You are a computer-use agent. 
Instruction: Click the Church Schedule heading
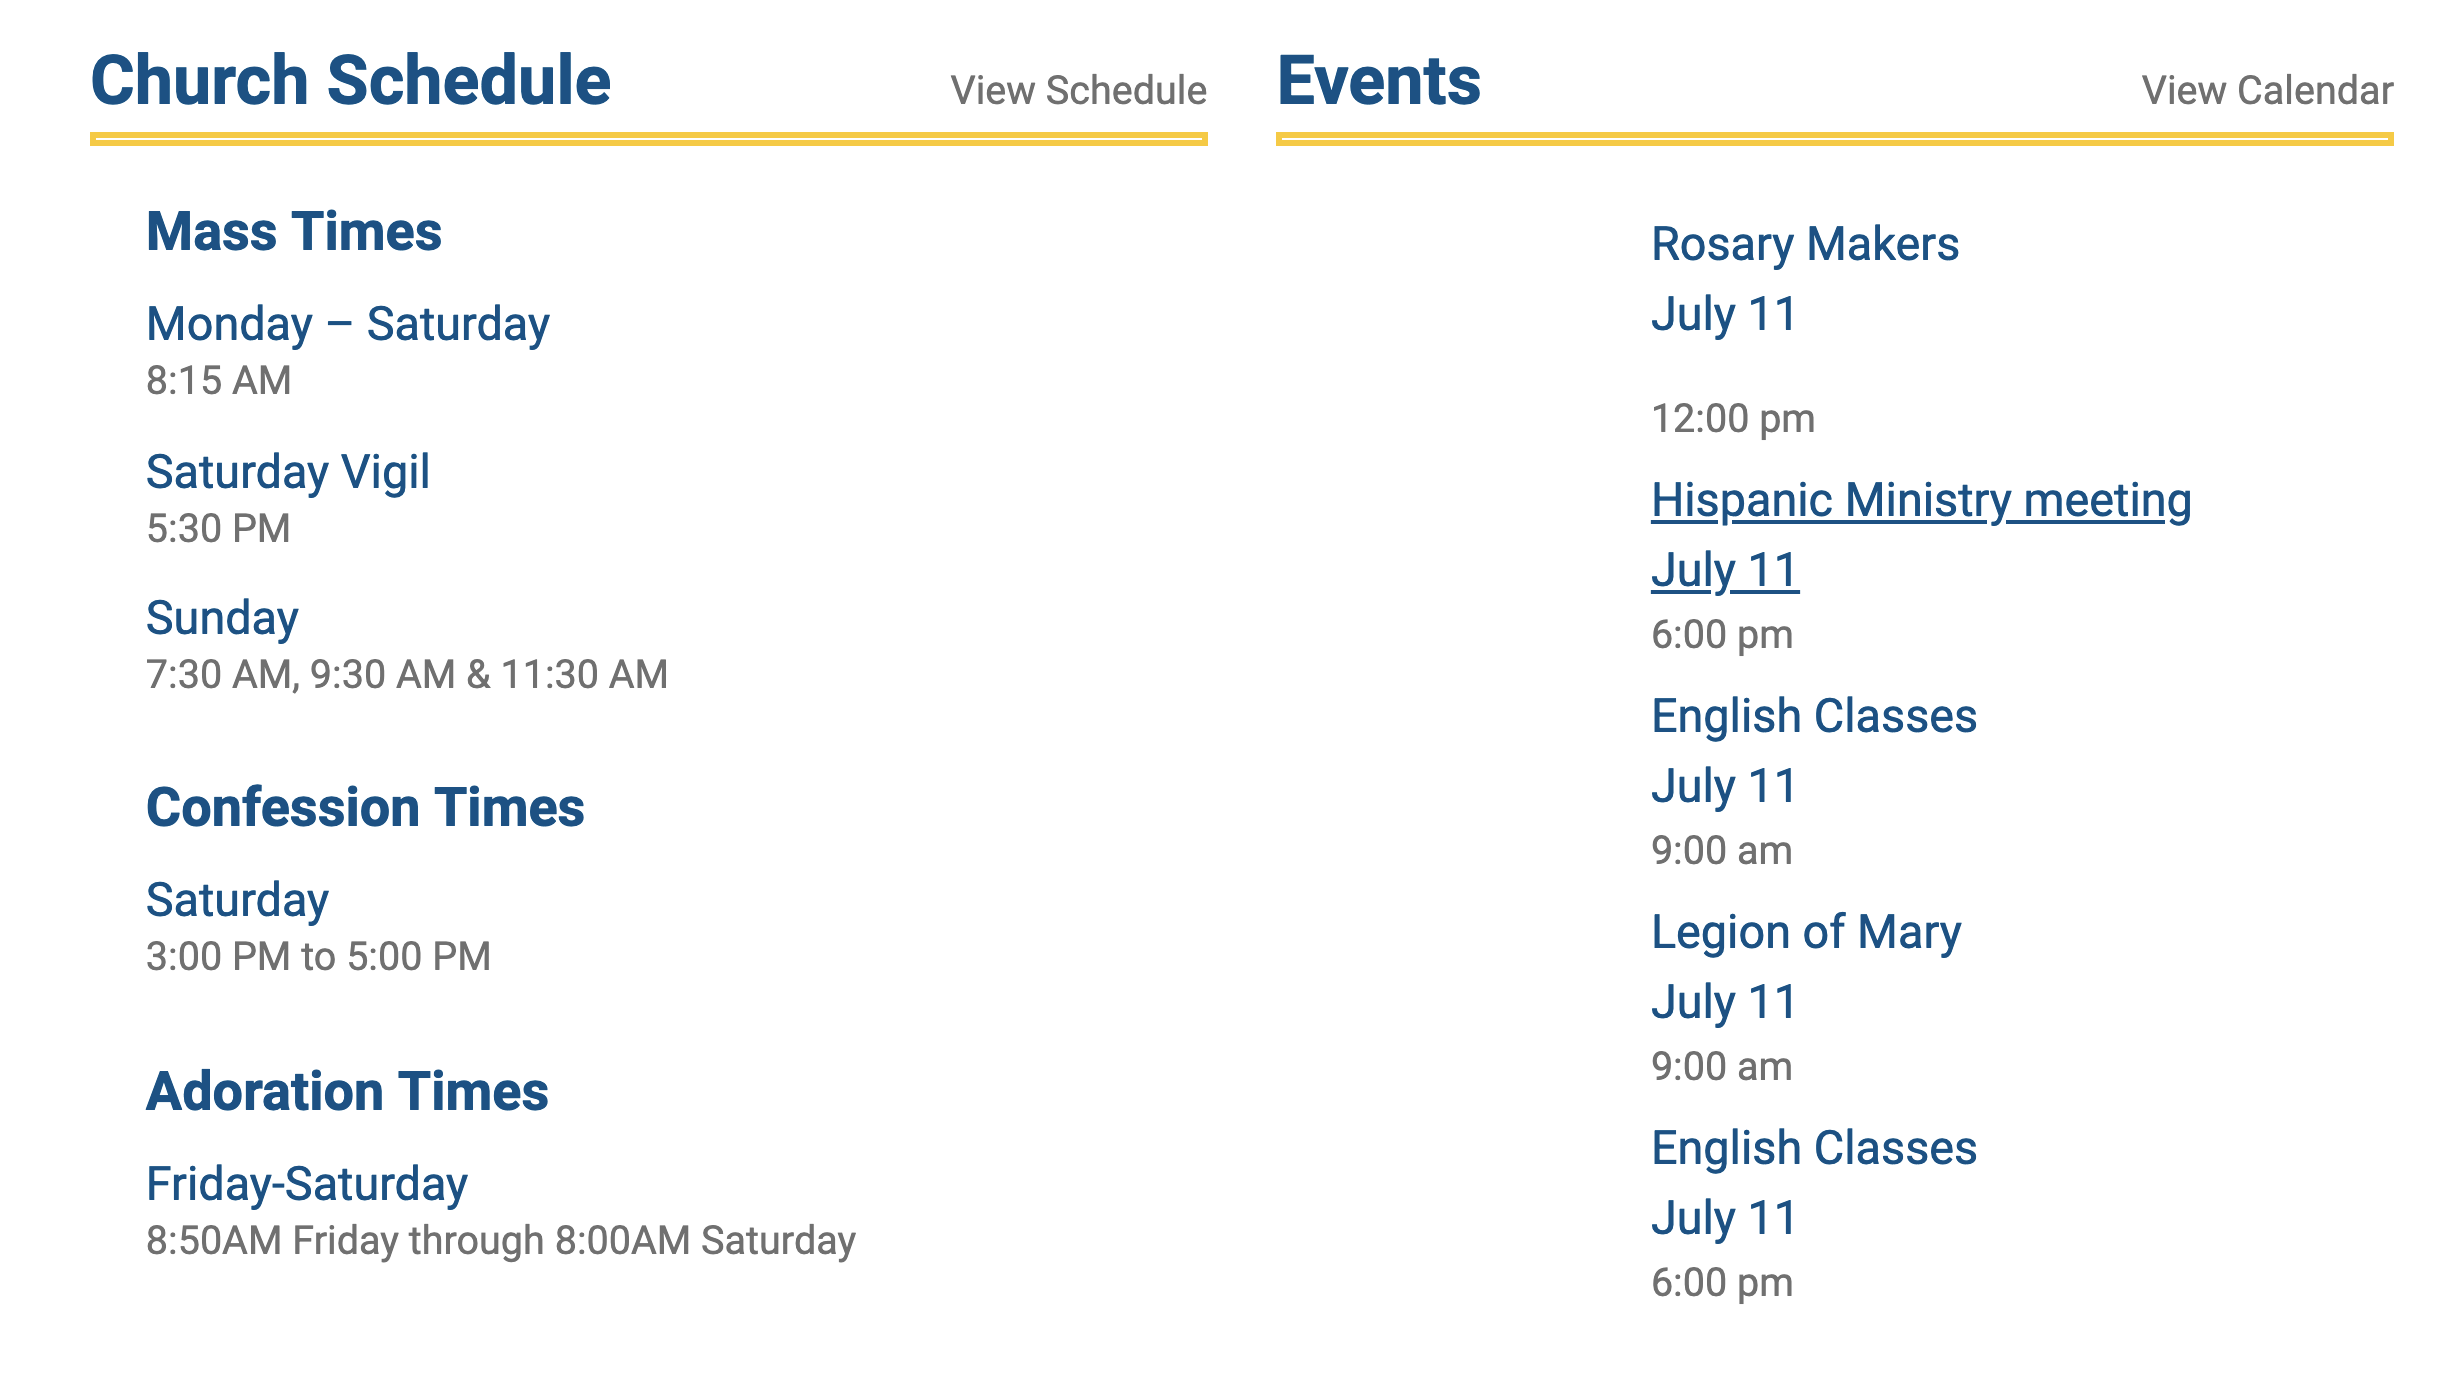click(350, 80)
